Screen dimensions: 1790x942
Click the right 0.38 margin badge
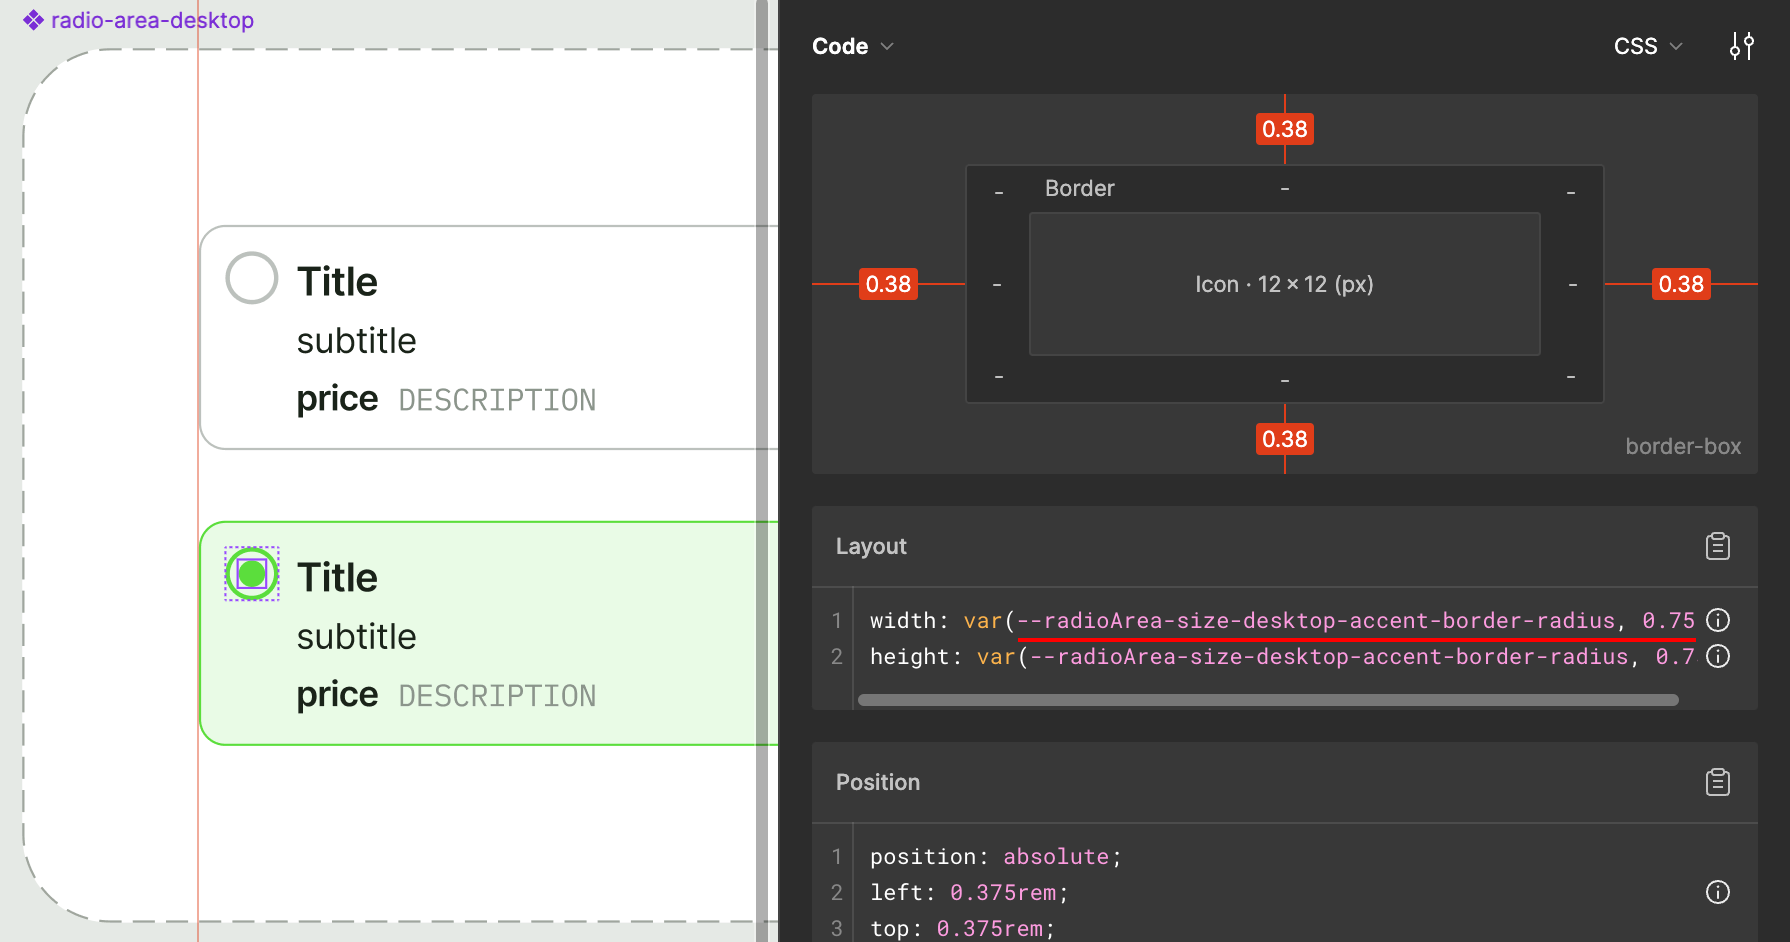point(1681,284)
